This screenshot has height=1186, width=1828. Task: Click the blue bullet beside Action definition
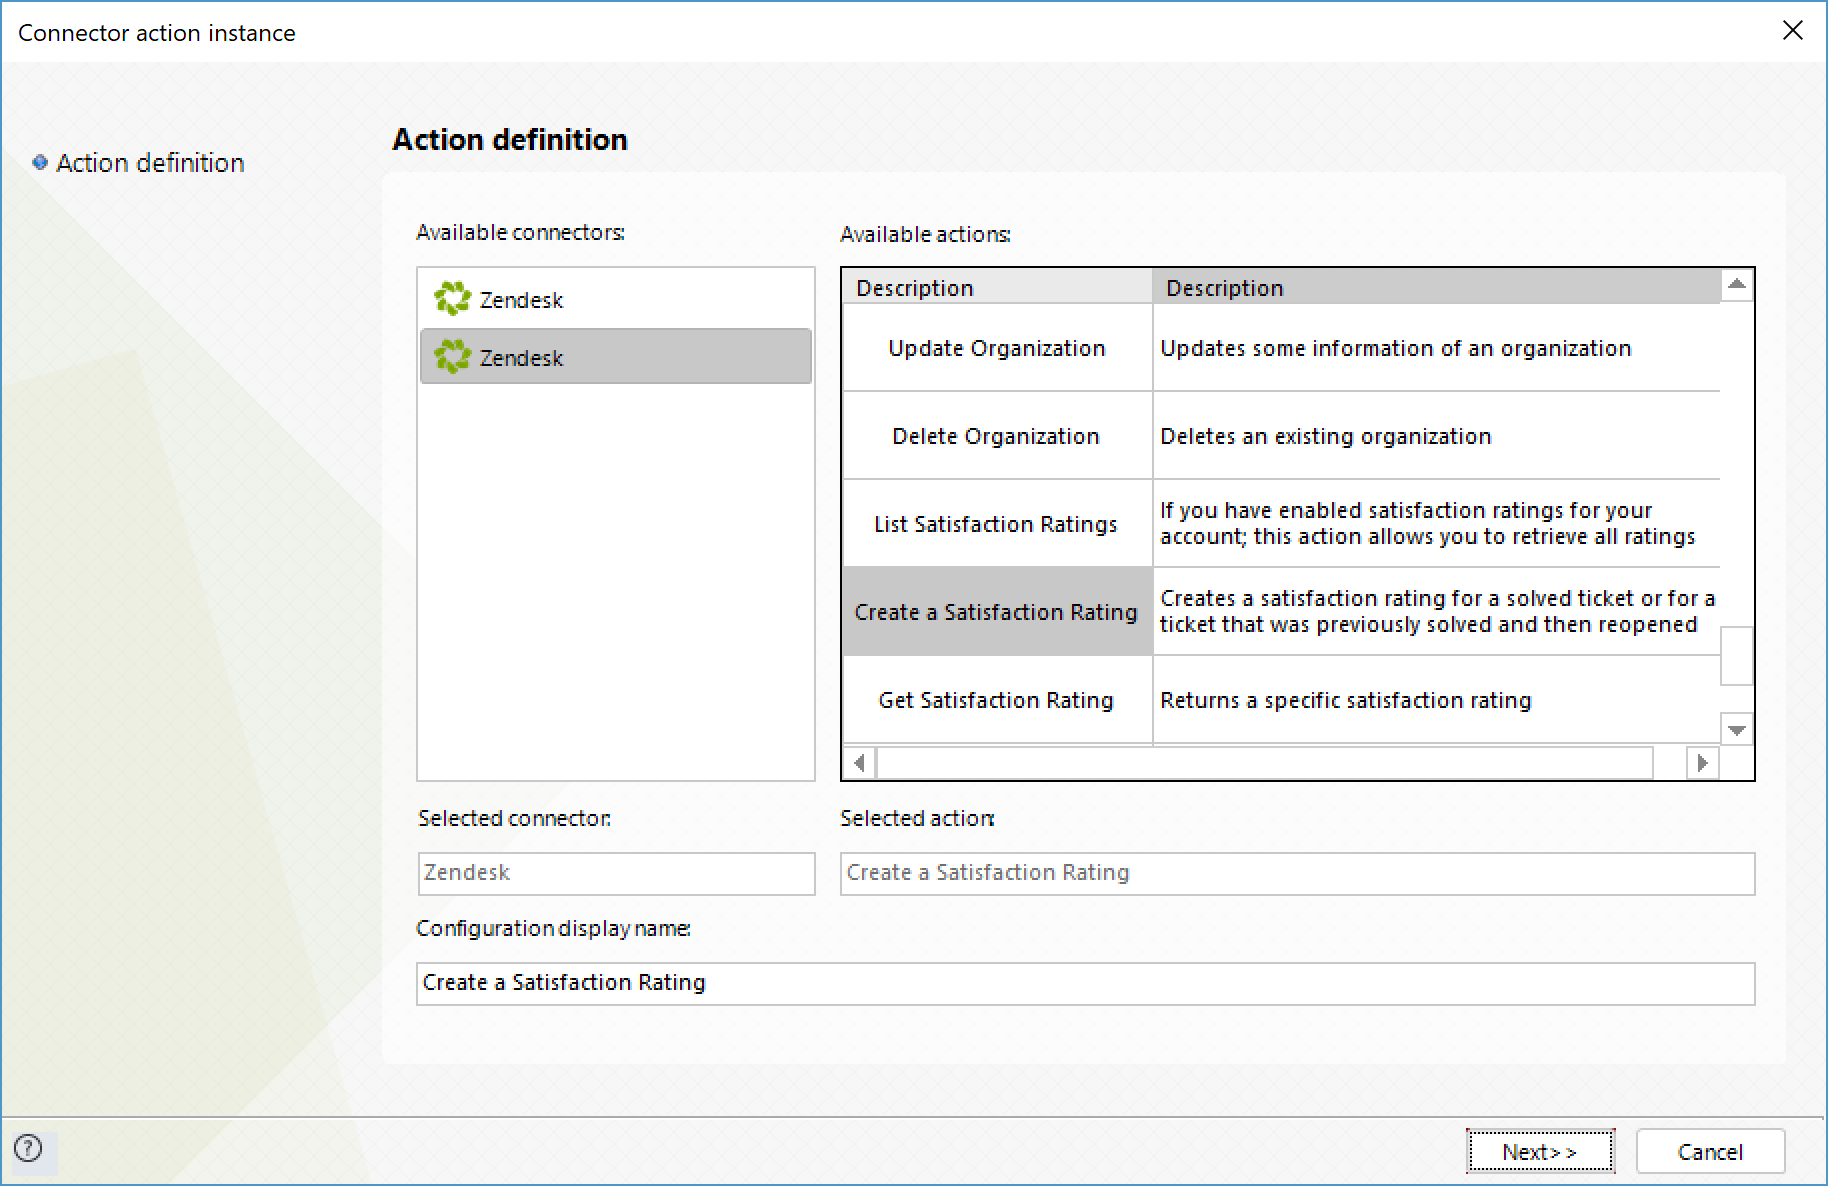40,162
